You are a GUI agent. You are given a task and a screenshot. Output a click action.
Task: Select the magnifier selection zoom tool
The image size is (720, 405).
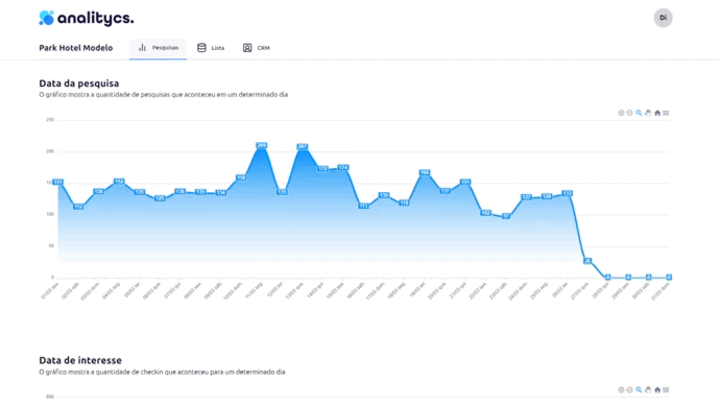click(x=639, y=113)
